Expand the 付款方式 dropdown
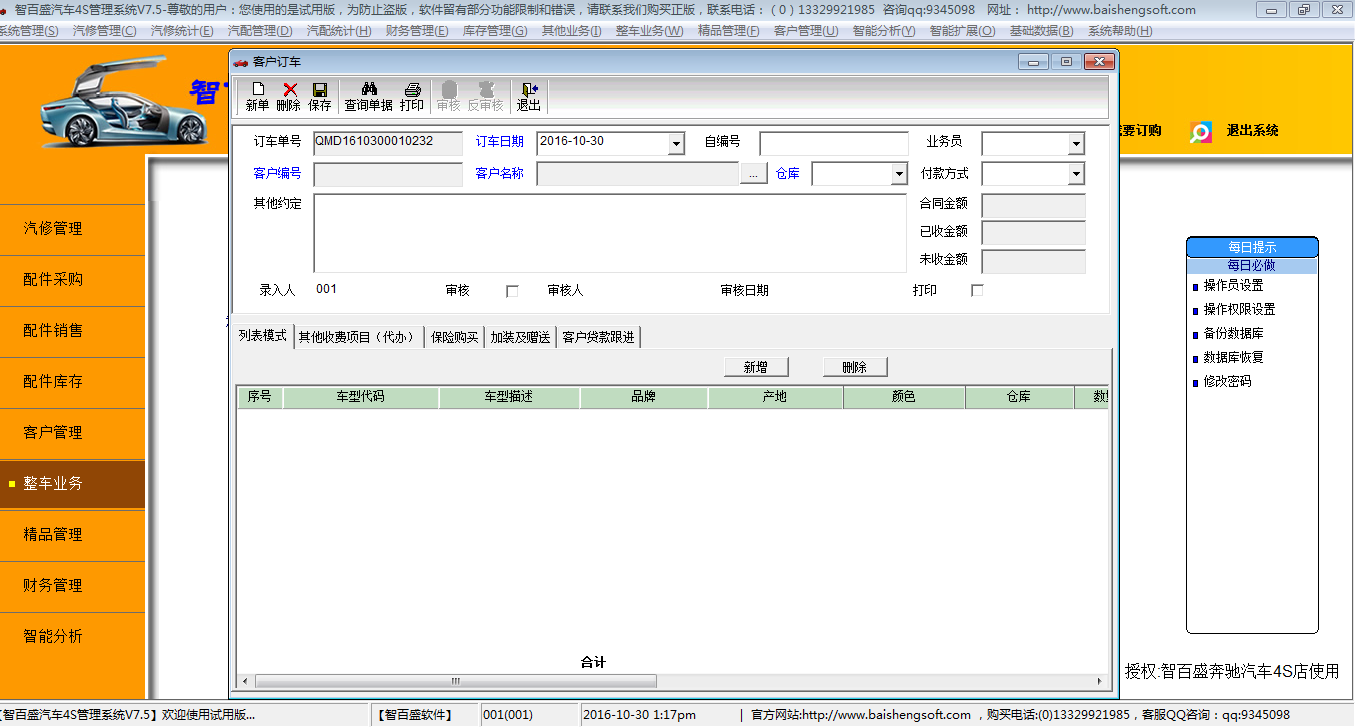Screen dimensions: 1355x727 [x=1076, y=174]
